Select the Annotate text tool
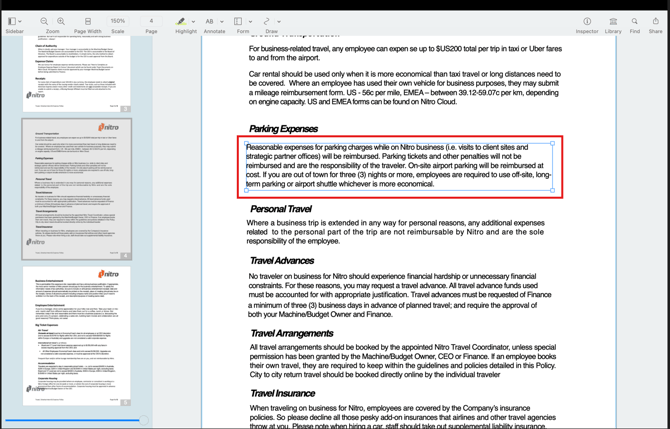Screen dimensions: 670x429 click(x=211, y=20)
